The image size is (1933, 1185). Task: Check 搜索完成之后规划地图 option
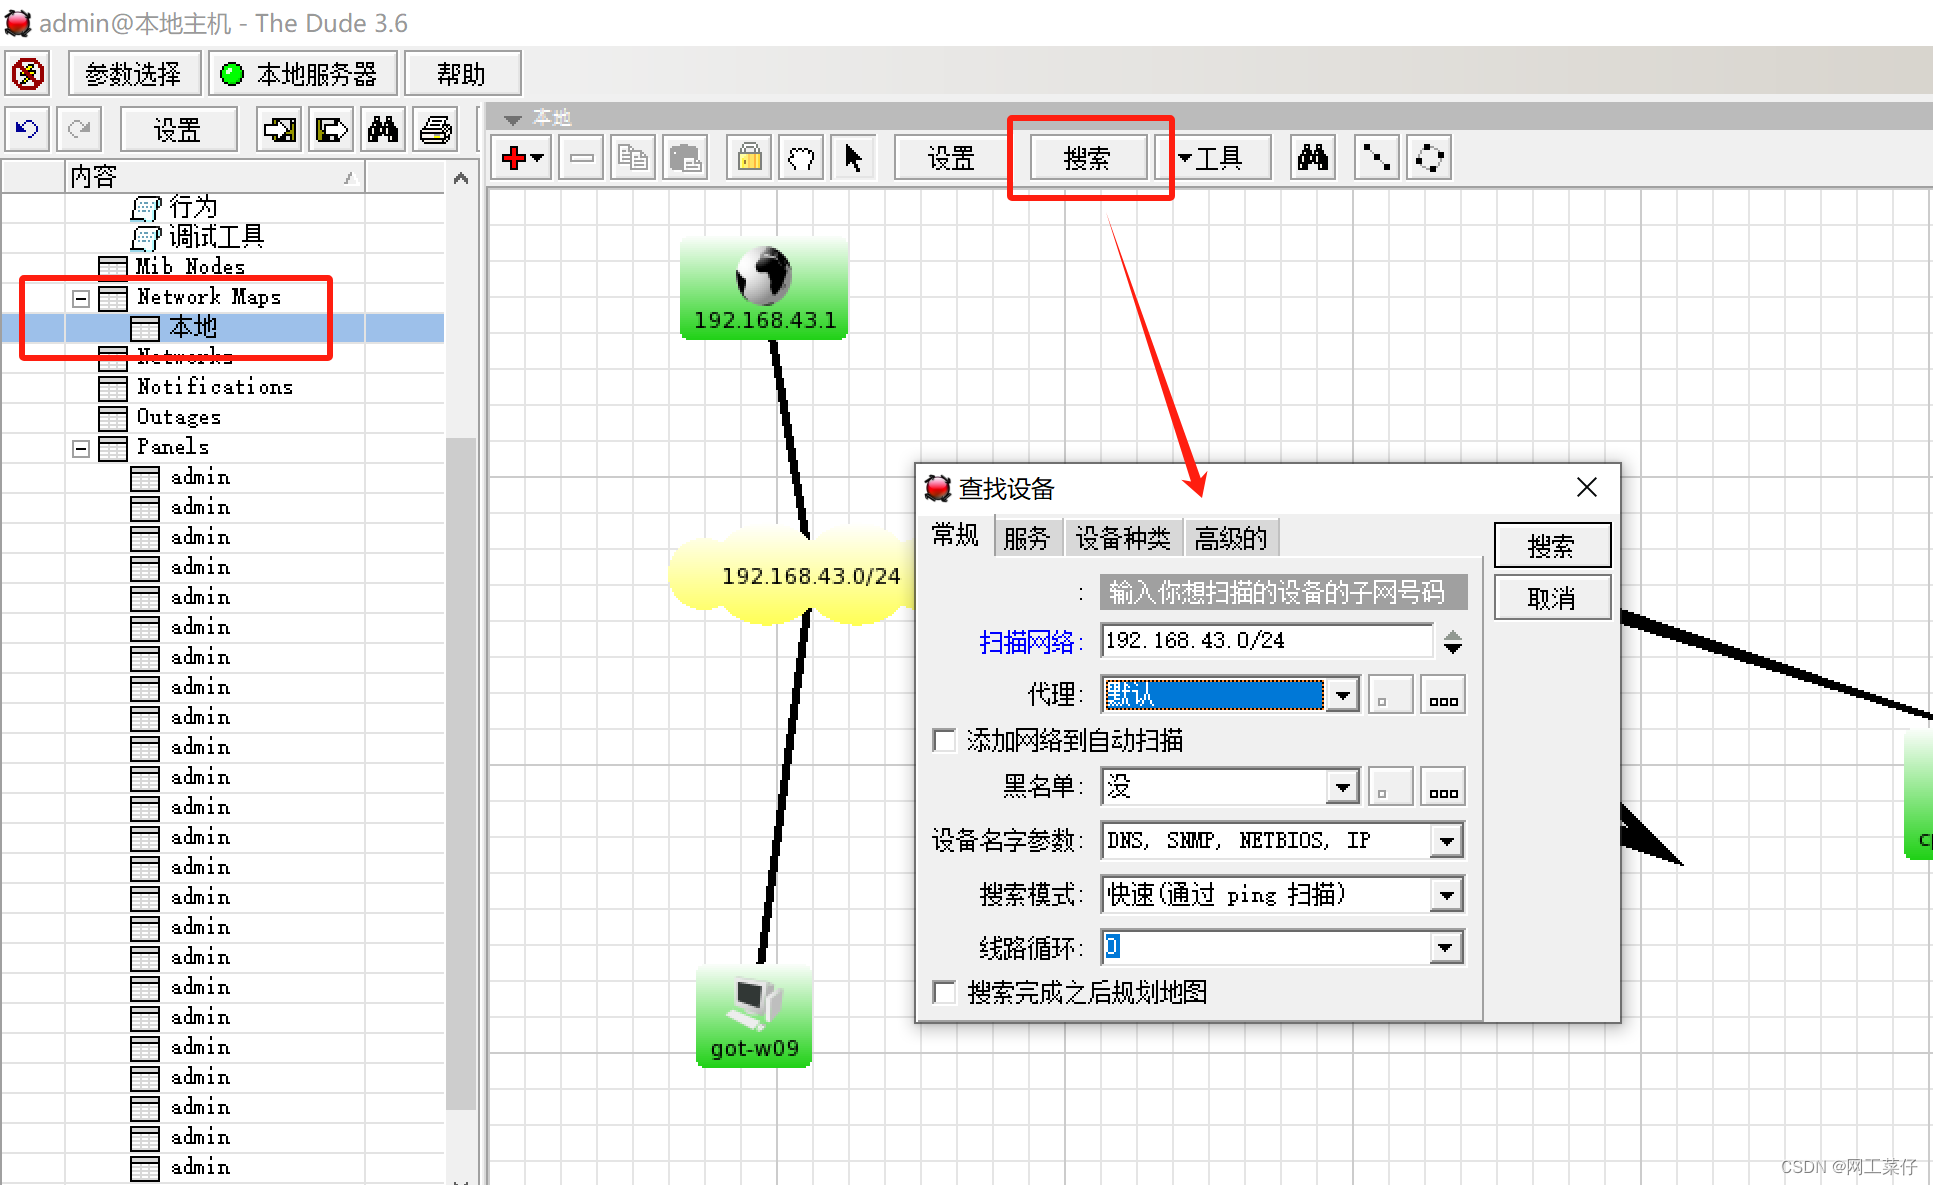pos(944,992)
